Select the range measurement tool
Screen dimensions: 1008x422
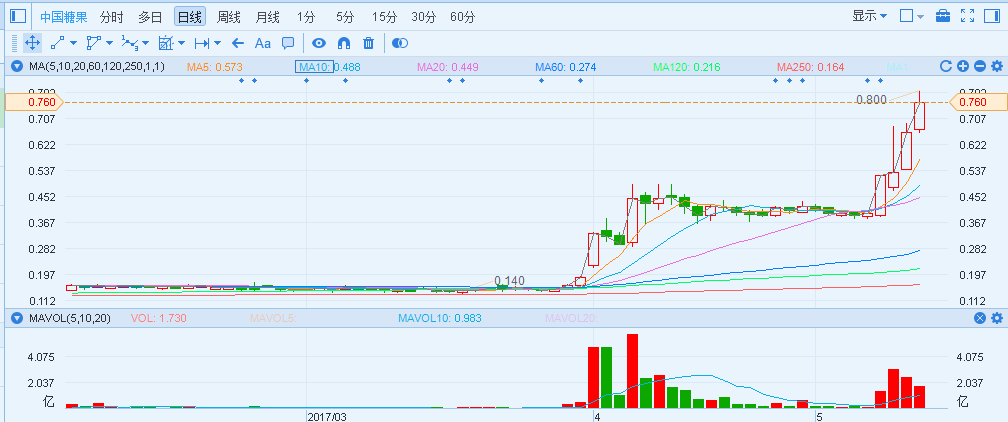(x=202, y=43)
